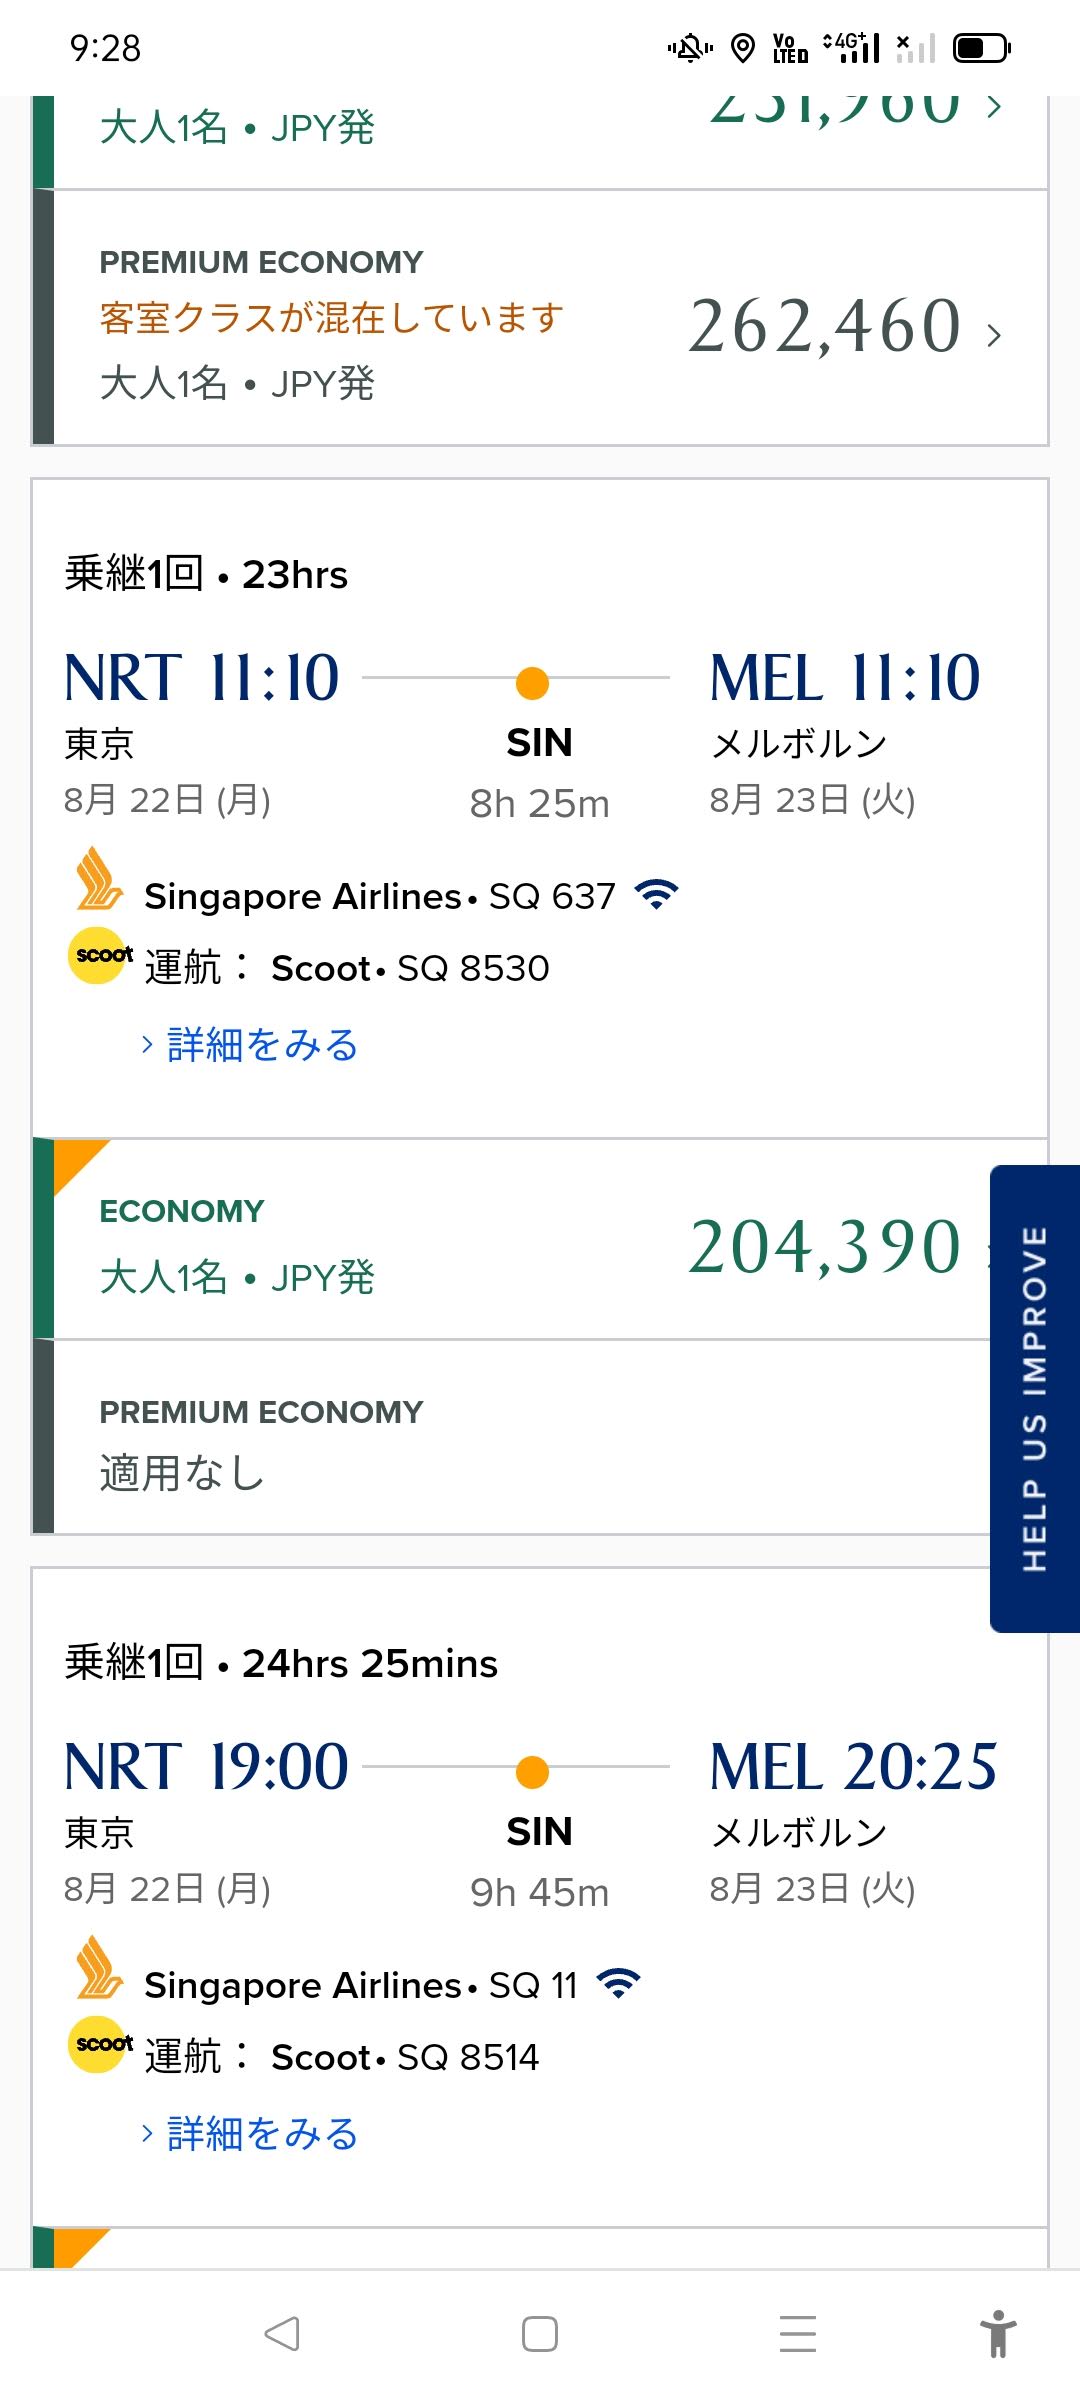The height and width of the screenshot is (2400, 1080).
Task: Tap the Singapore Airlines logo beside SQ 11
Action: coord(99,1969)
